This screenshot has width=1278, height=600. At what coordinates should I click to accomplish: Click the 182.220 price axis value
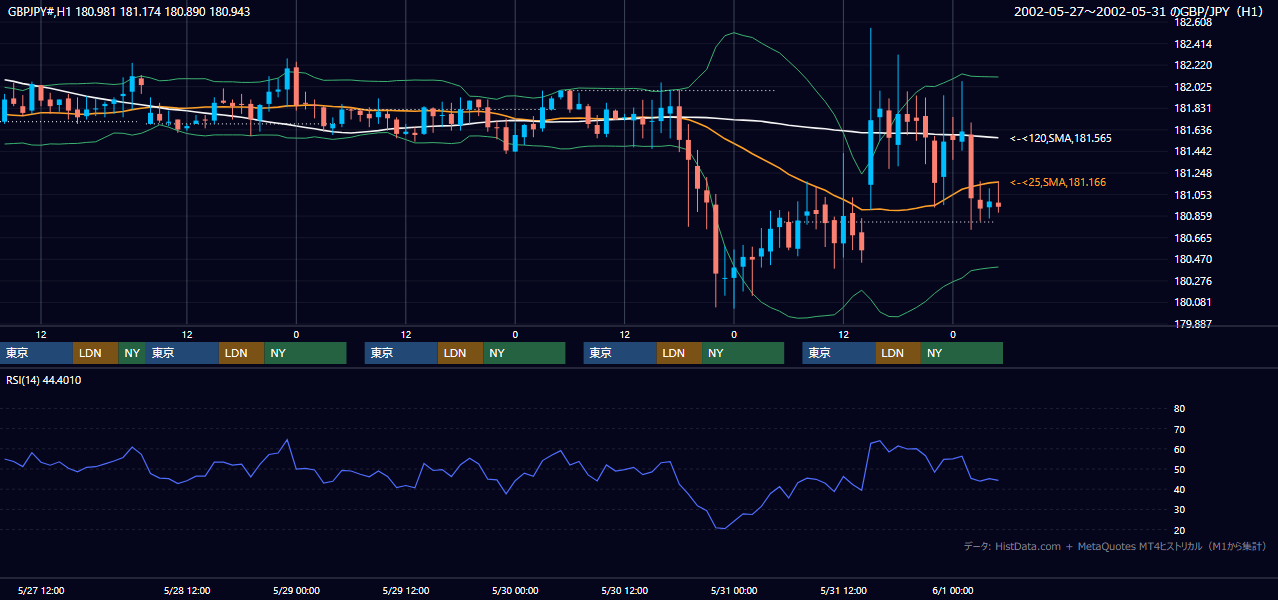1192,65
